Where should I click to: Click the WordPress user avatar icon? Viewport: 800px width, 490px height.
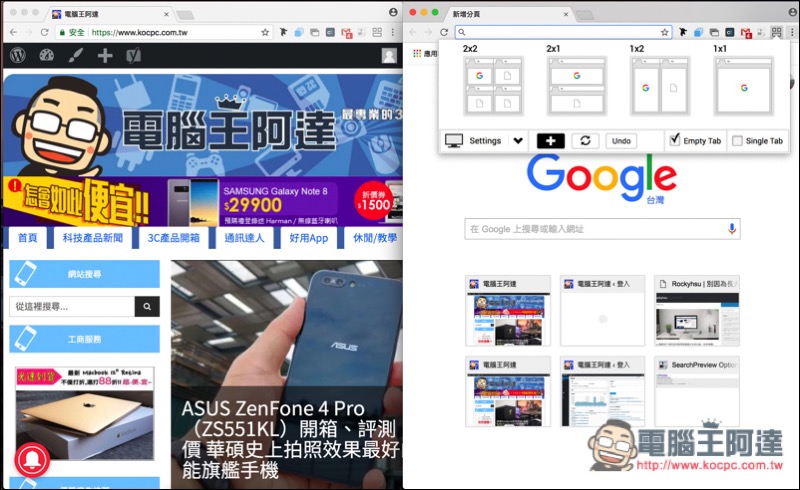pos(389,55)
